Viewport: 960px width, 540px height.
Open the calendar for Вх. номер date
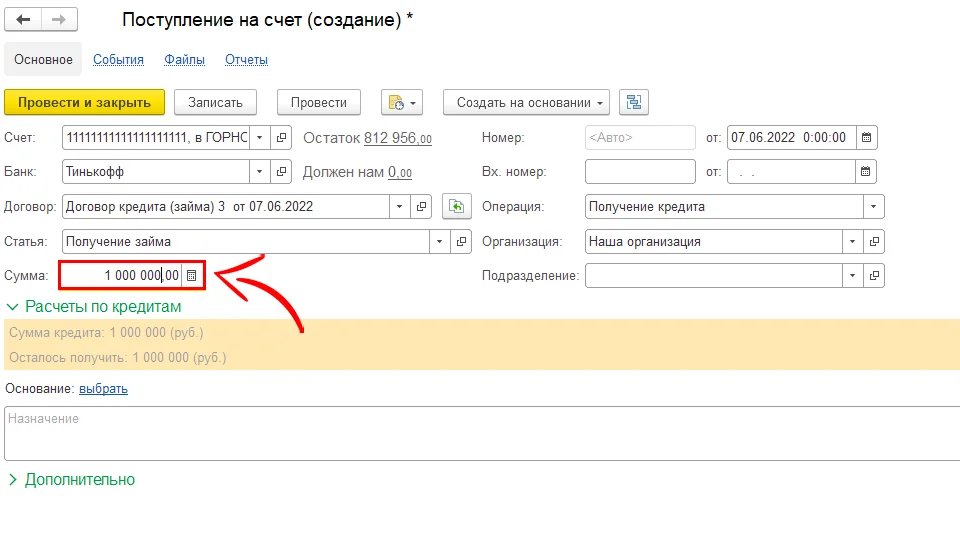(867, 172)
